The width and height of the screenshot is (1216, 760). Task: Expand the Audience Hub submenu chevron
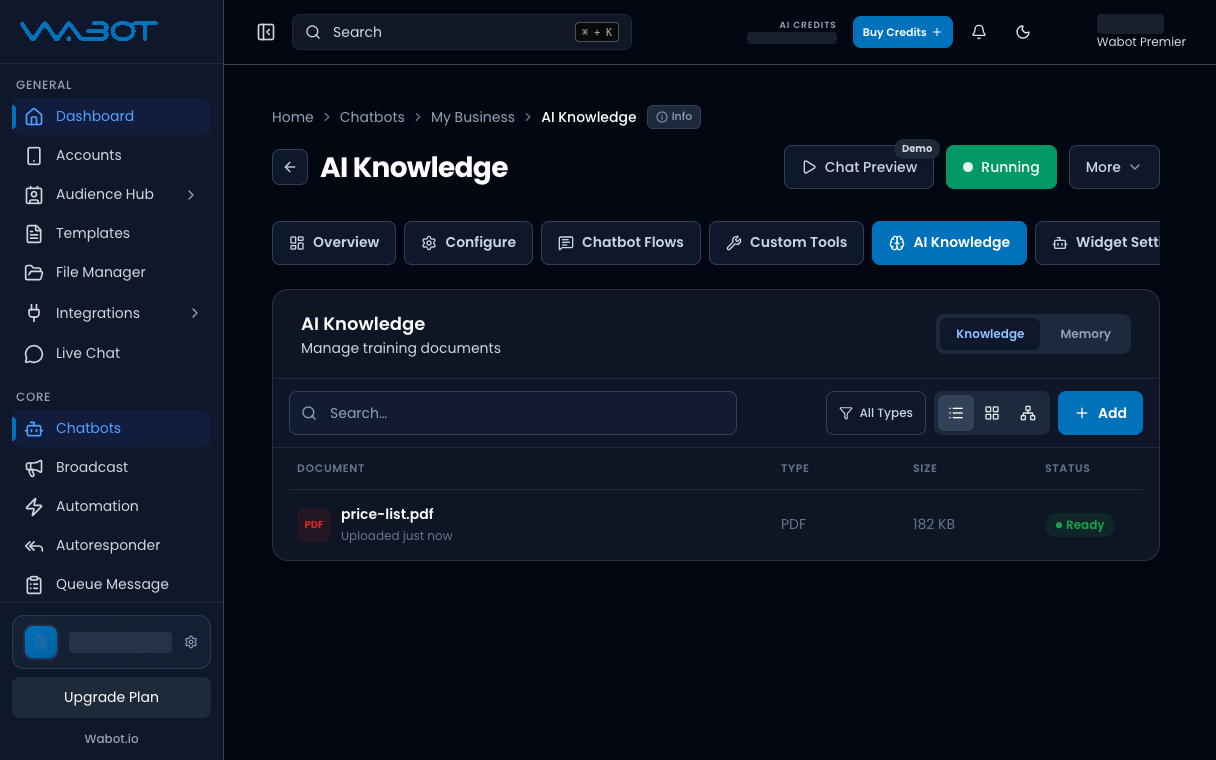coord(192,194)
